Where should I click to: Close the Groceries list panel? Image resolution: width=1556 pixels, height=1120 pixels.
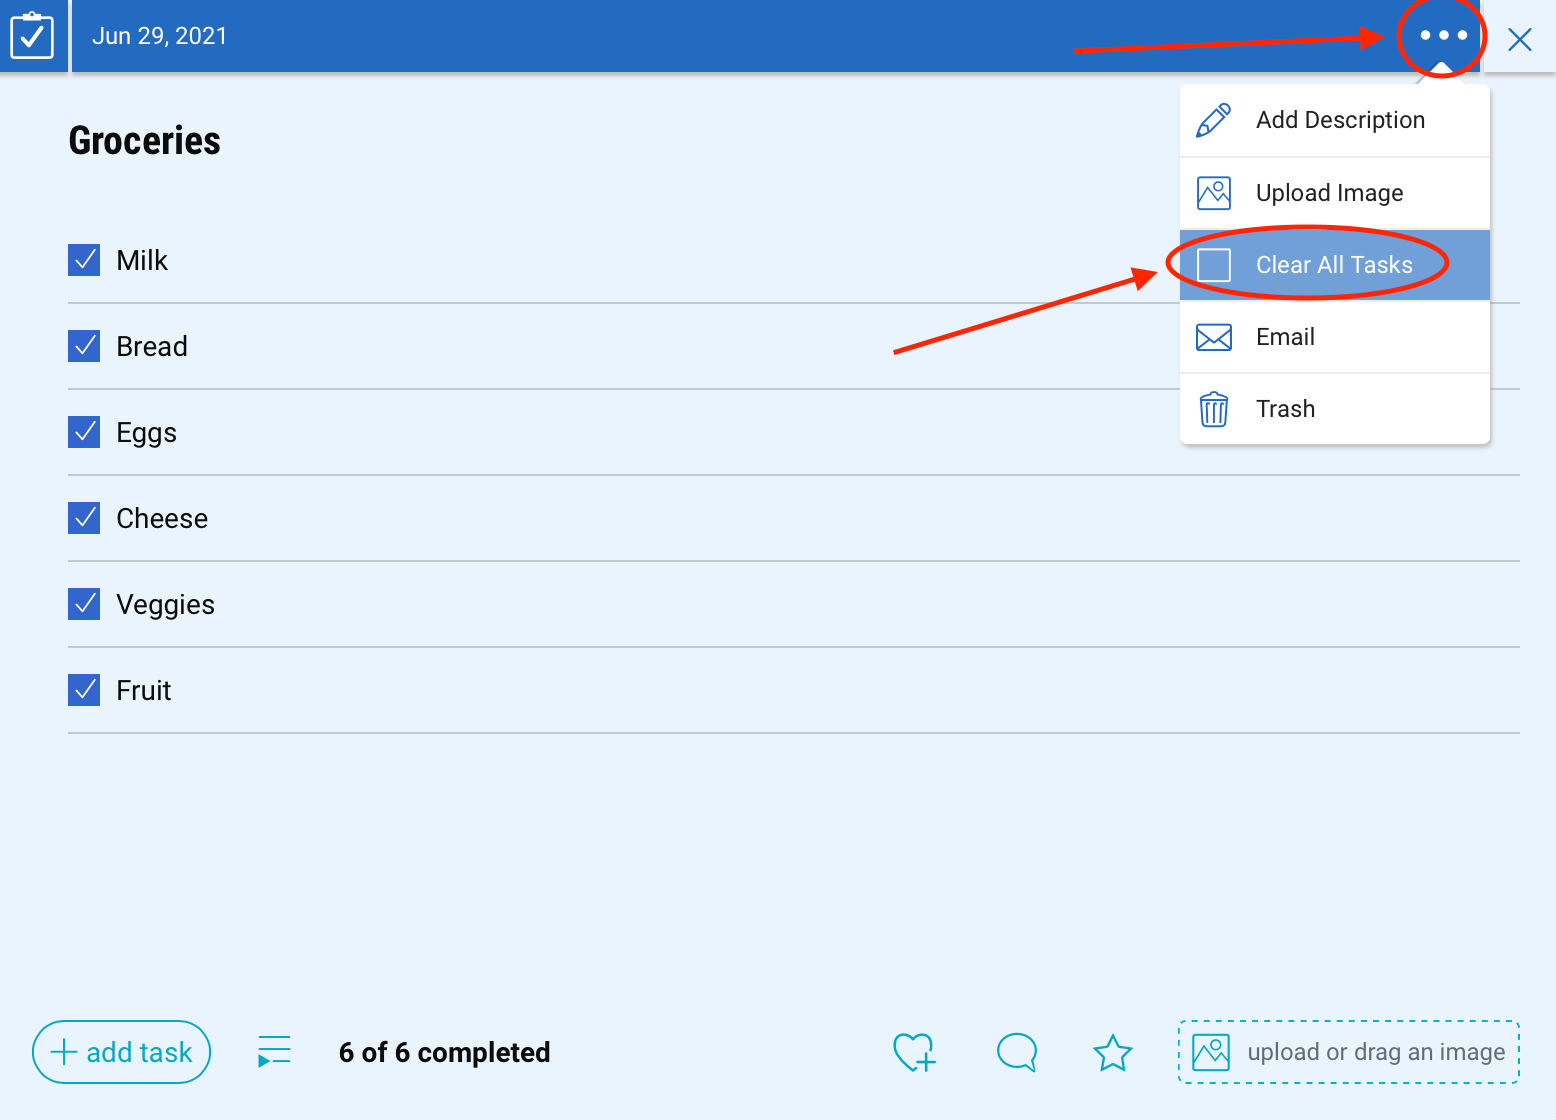pos(1519,39)
